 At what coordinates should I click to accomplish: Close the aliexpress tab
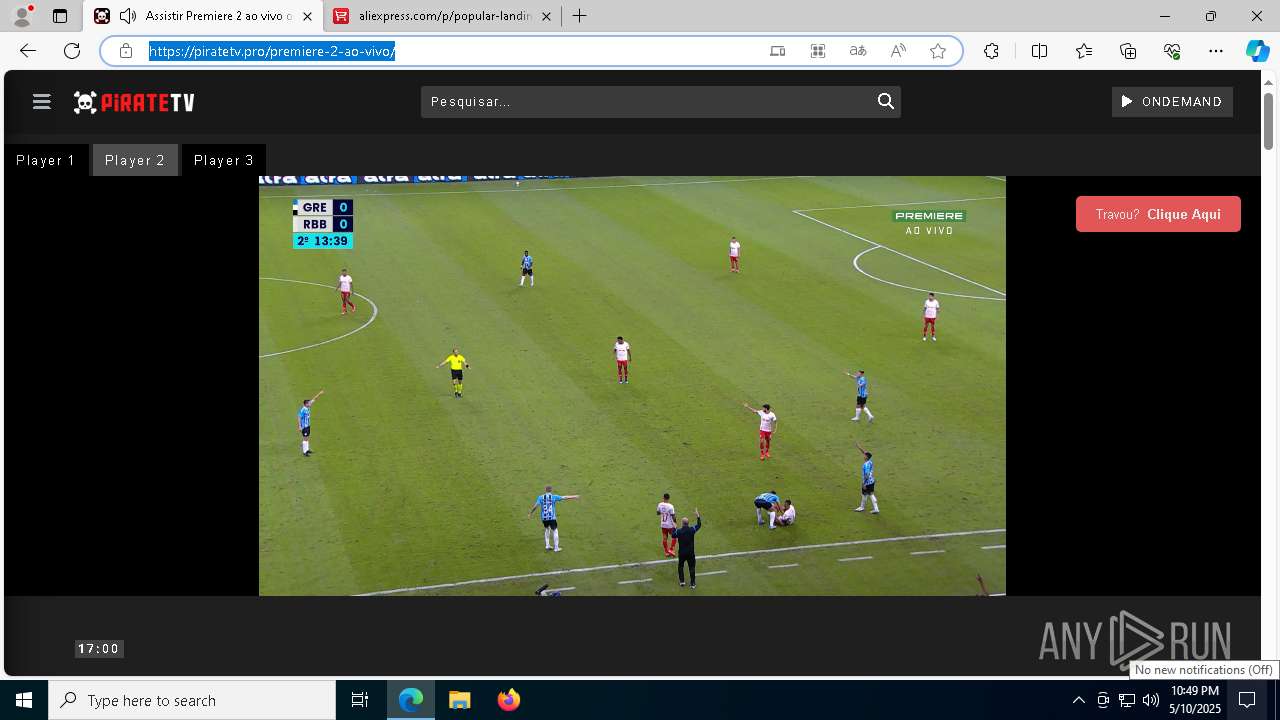[x=546, y=16]
